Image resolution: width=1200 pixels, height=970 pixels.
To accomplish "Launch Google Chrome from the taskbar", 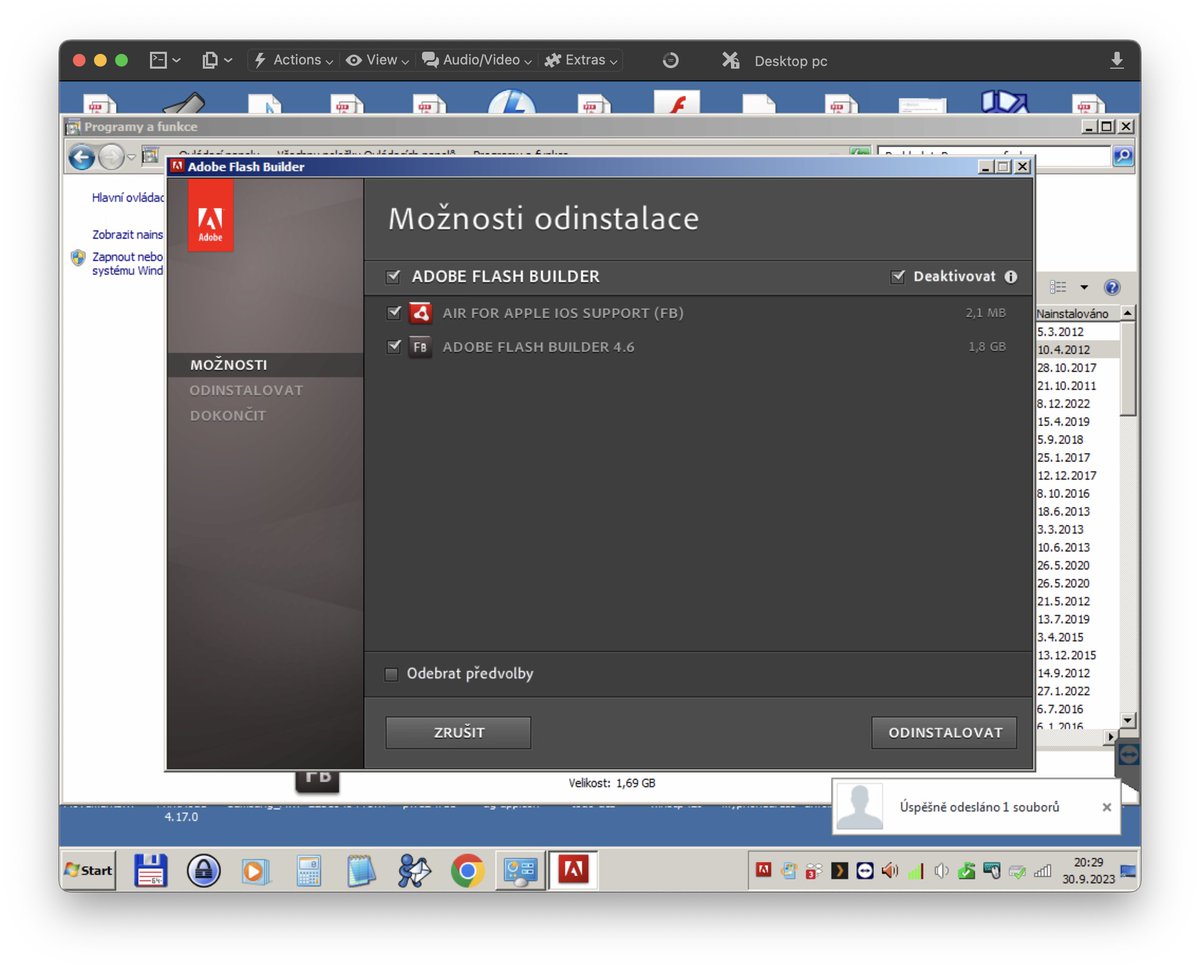I will [x=467, y=871].
